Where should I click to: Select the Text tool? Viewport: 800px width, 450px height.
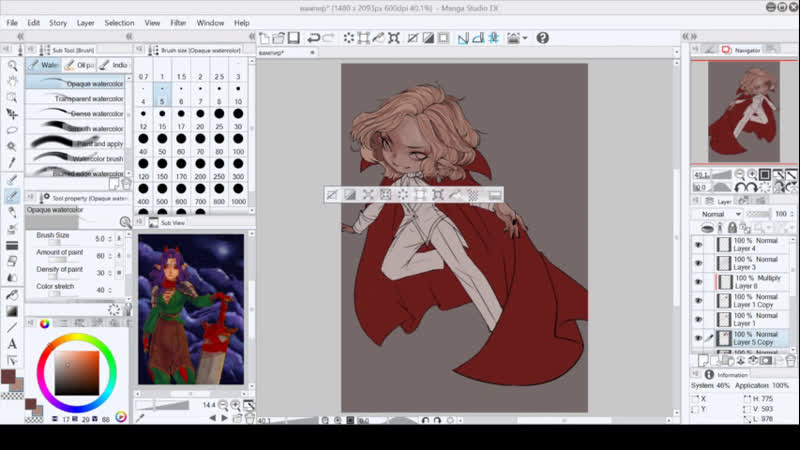[x=12, y=344]
